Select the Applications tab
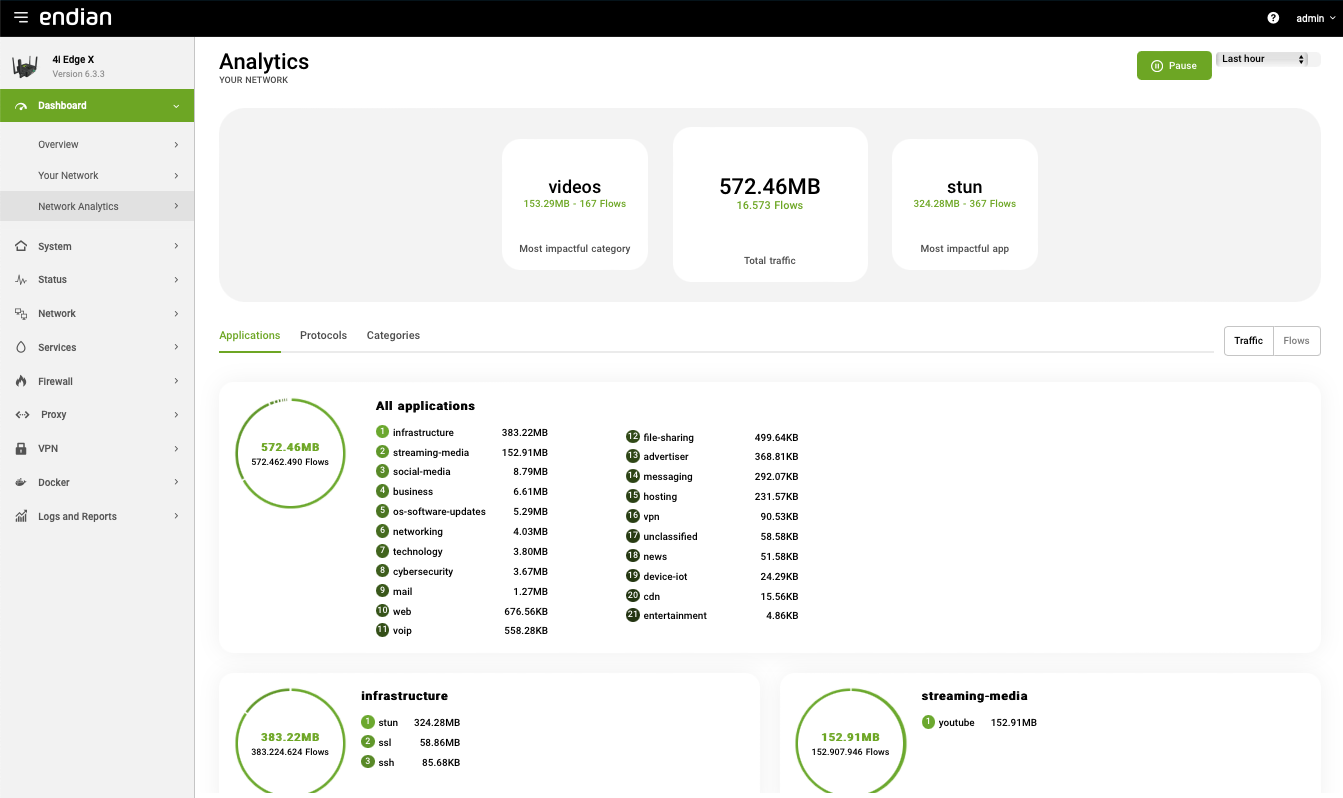Image resolution: width=1343 pixels, height=798 pixels. pyautogui.click(x=250, y=335)
